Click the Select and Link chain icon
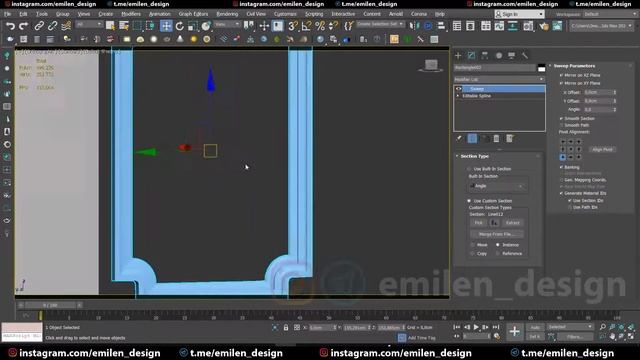640x360 pixels. (39, 26)
